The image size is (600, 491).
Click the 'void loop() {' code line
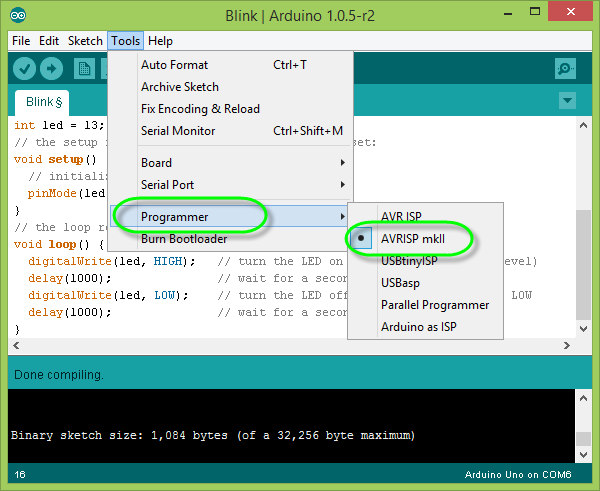pyautogui.click(x=59, y=245)
